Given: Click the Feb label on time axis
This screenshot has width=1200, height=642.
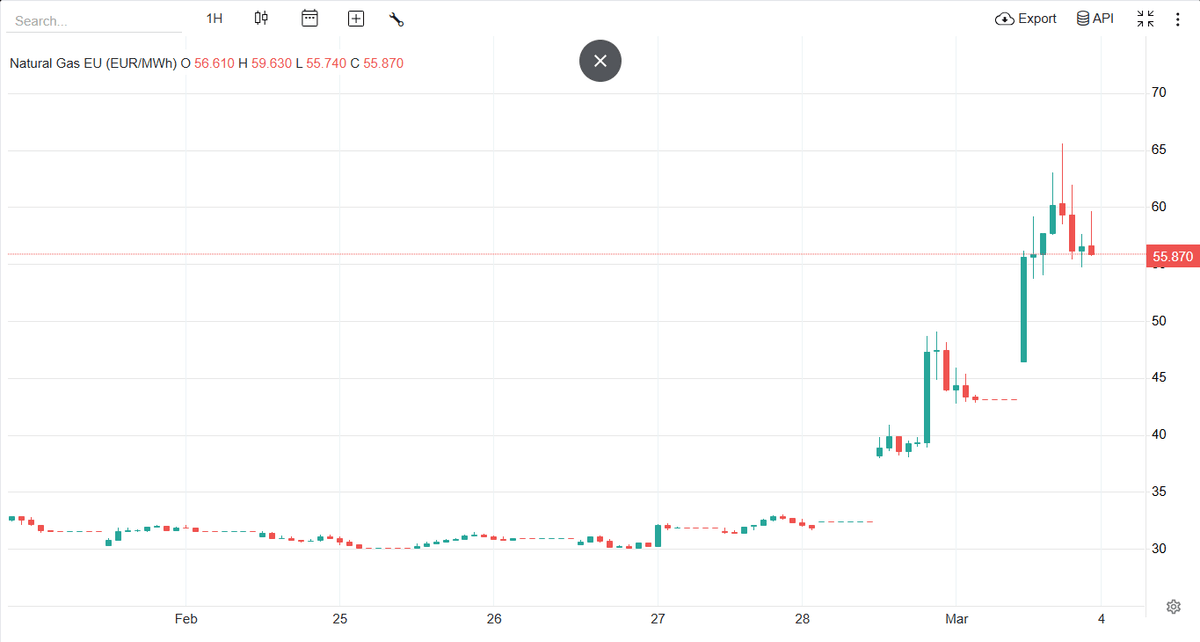Looking at the screenshot, I should point(186,619).
